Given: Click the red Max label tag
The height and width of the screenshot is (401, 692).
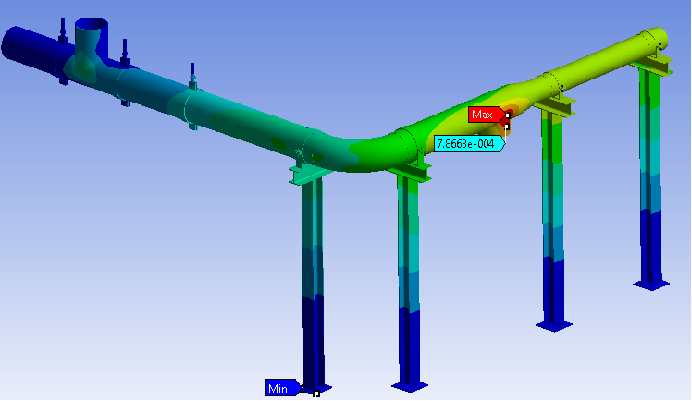Looking at the screenshot, I should pyautogui.click(x=483, y=114).
